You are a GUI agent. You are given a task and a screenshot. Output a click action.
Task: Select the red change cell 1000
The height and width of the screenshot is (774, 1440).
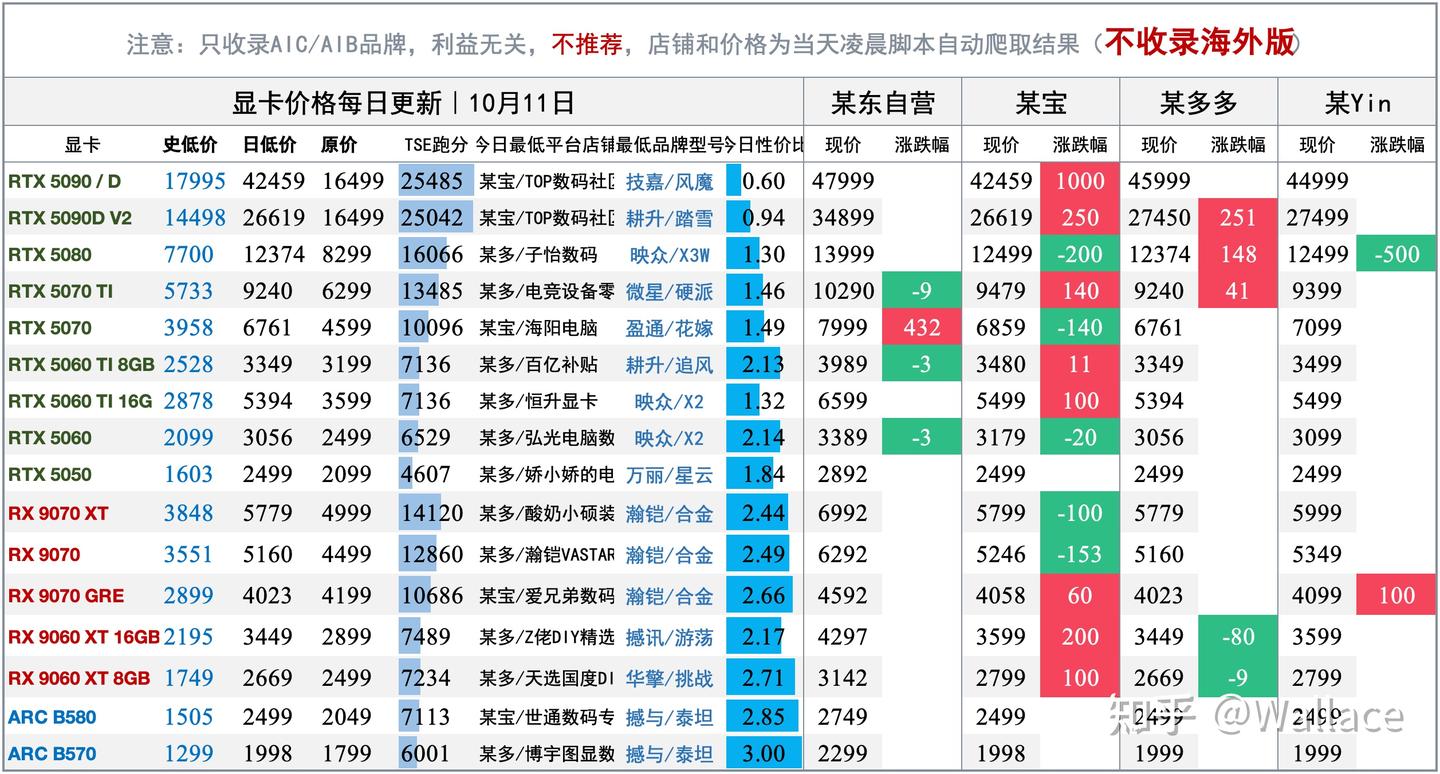[1080, 182]
